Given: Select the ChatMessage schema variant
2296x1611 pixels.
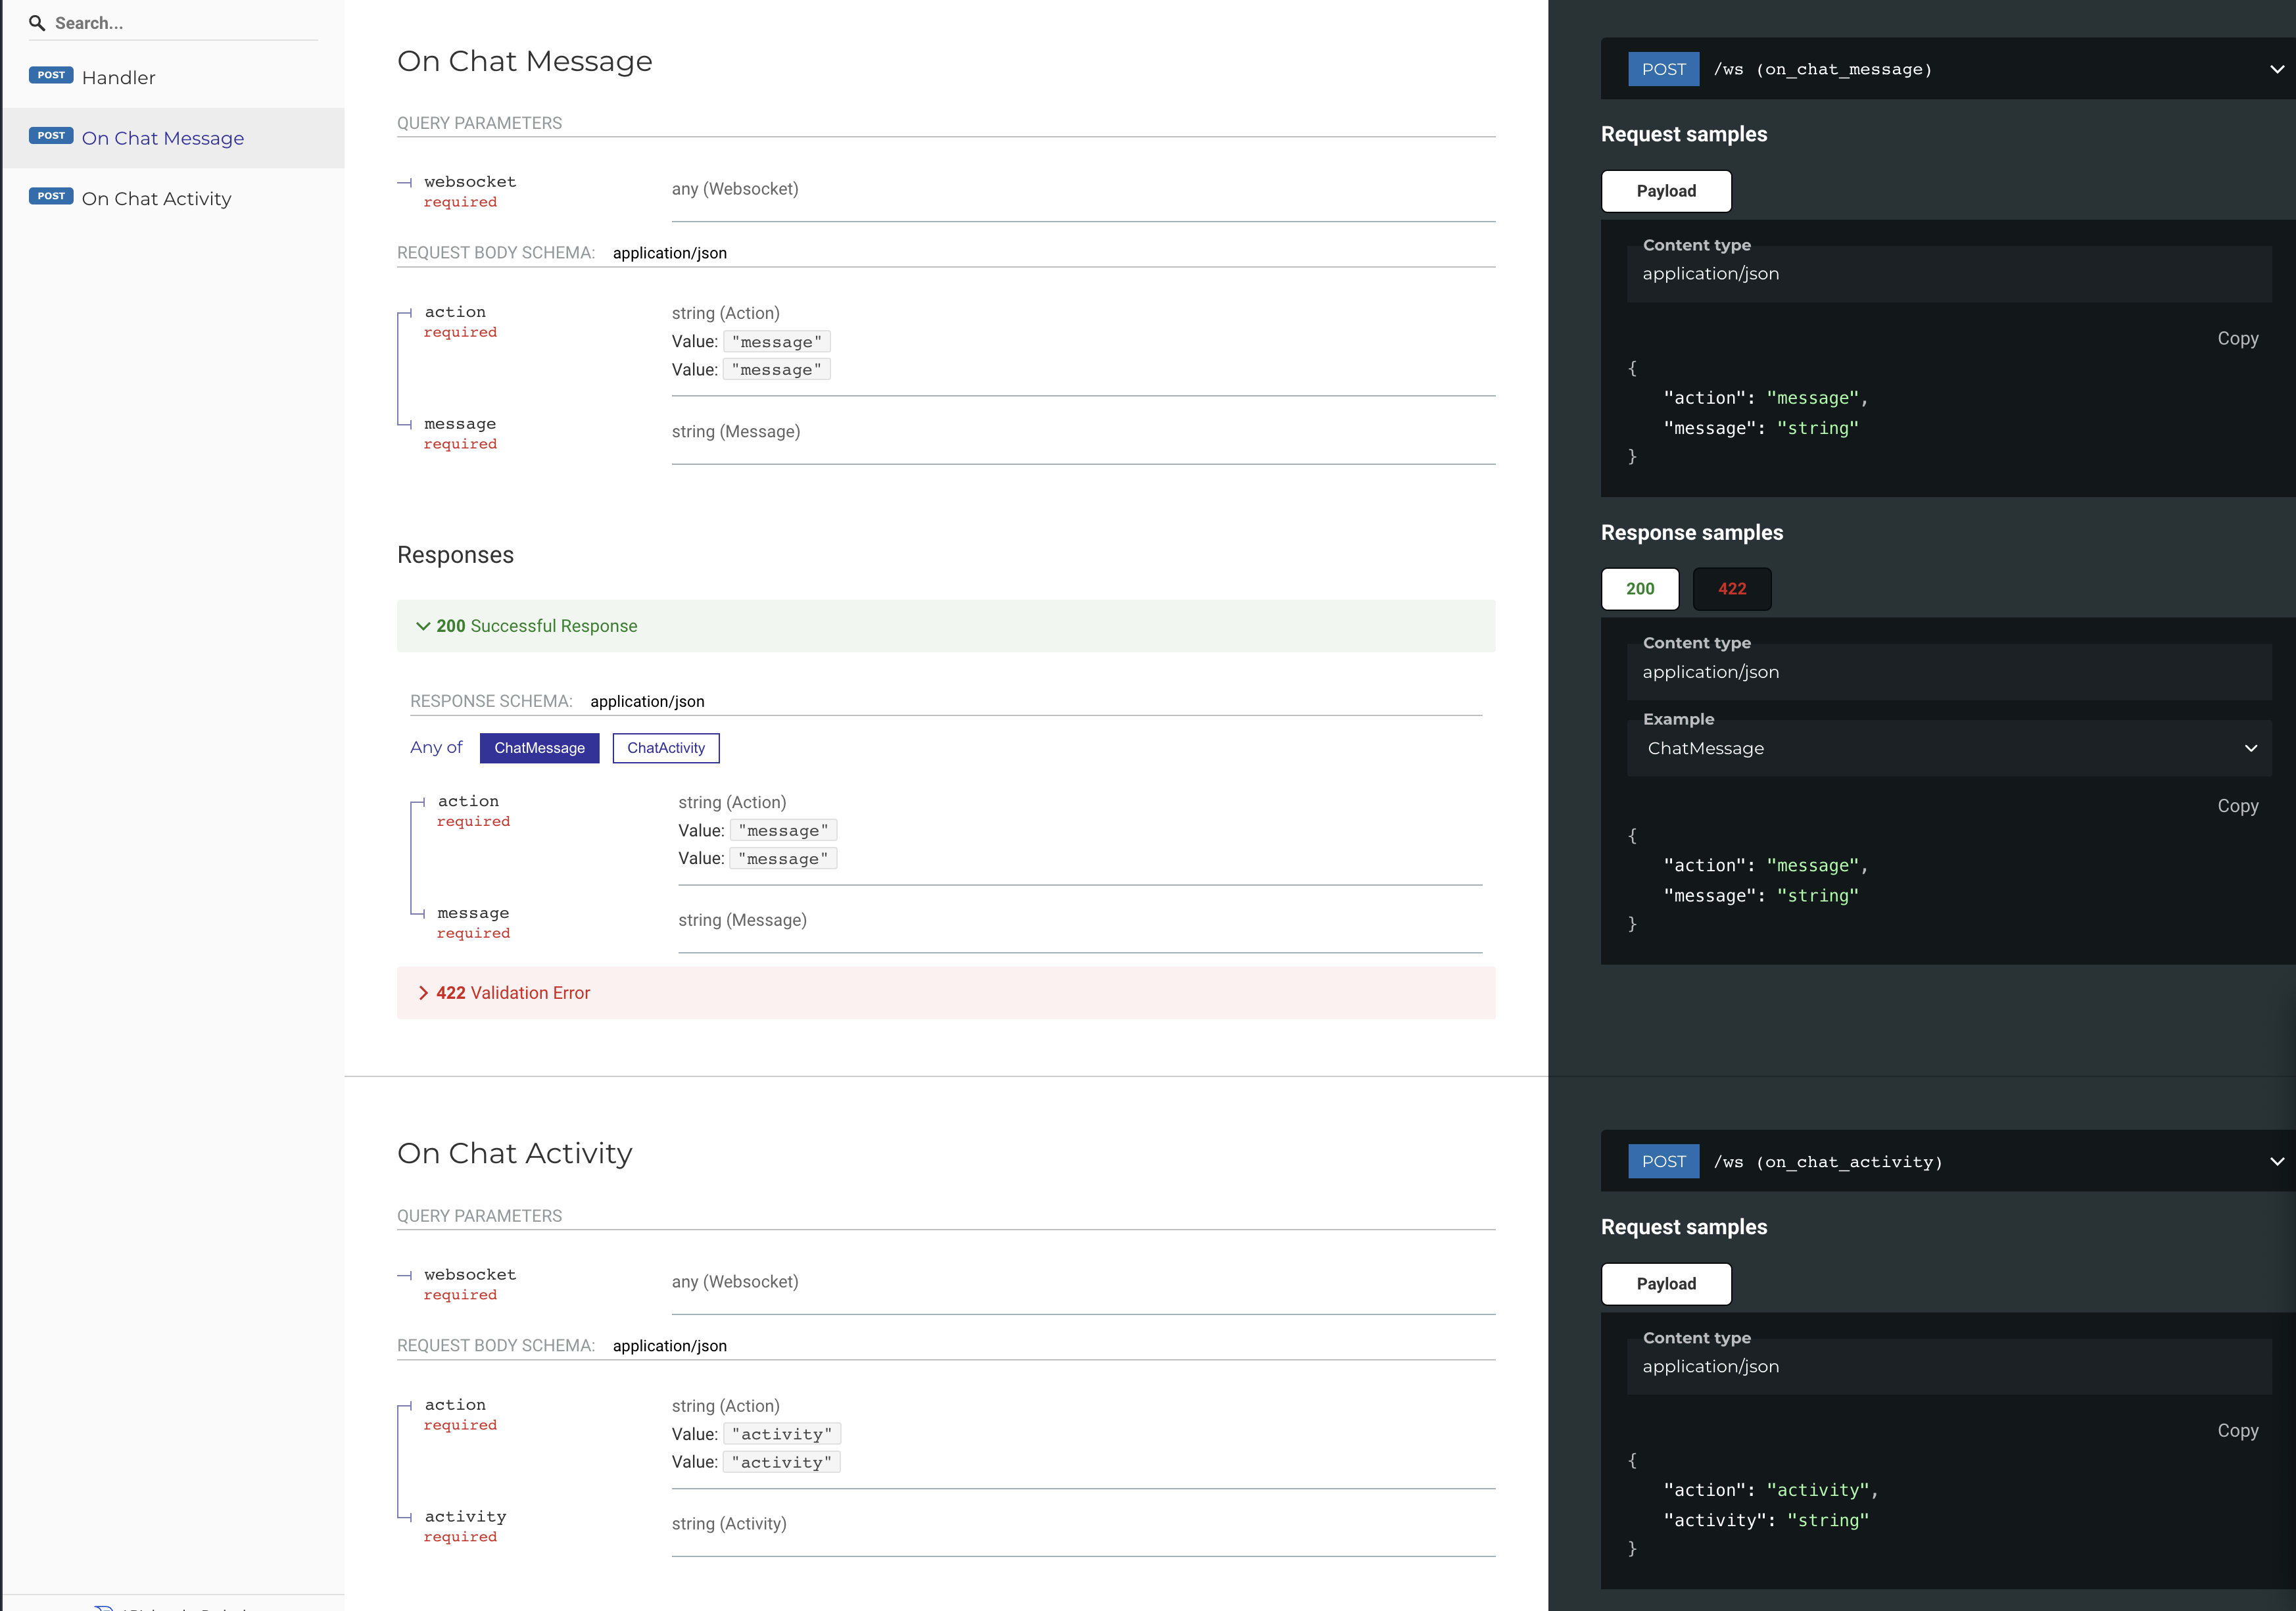Looking at the screenshot, I should click(x=539, y=747).
